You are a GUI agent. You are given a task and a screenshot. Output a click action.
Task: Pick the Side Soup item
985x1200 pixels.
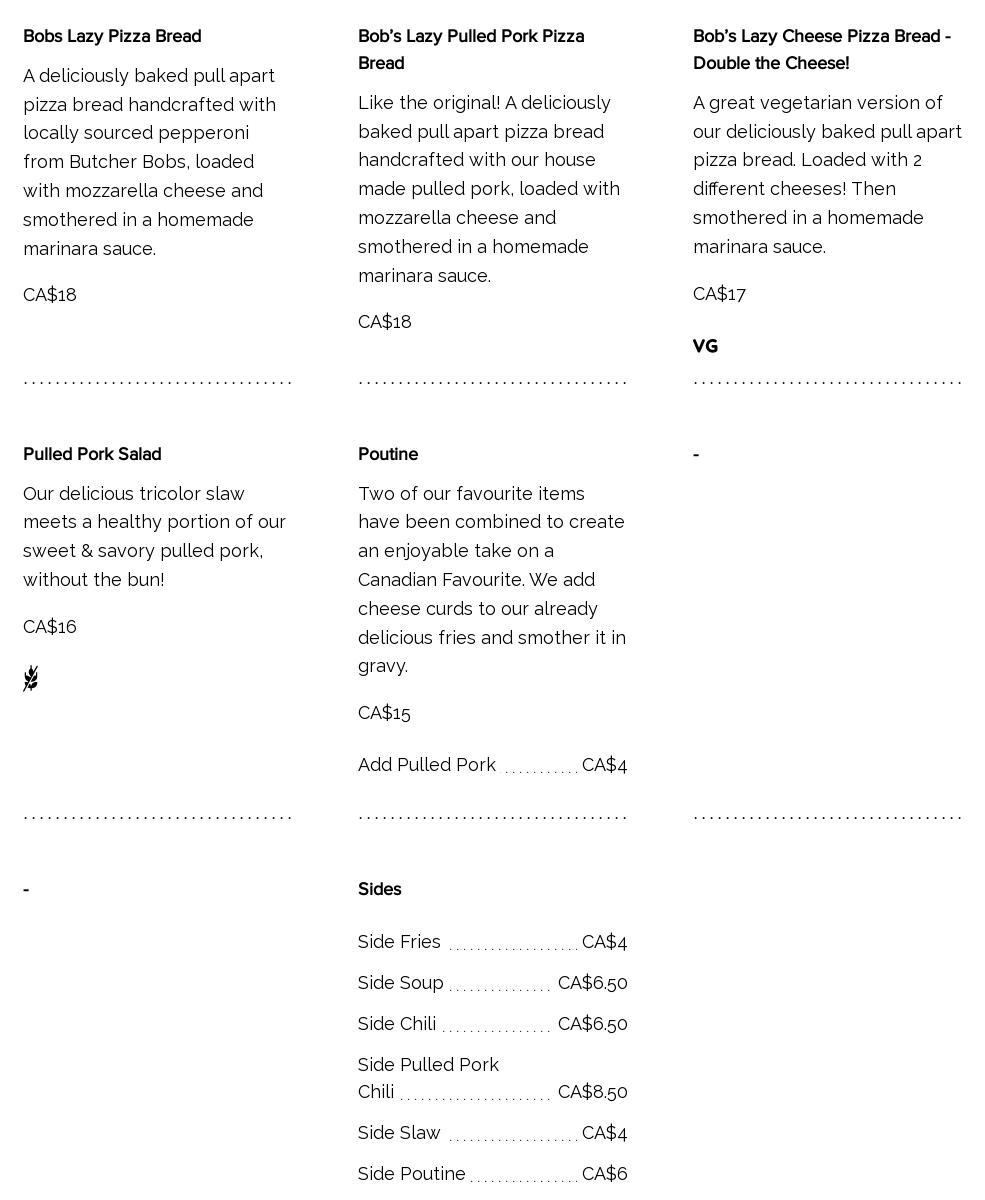(401, 983)
